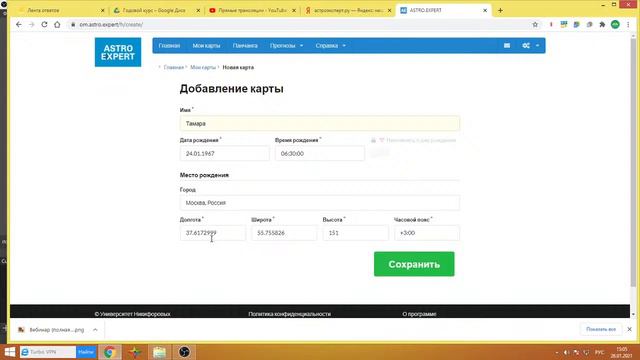Open the Политика конфиденциальности footer link
Image resolution: width=640 pixels, height=360 pixels.
pos(289,314)
